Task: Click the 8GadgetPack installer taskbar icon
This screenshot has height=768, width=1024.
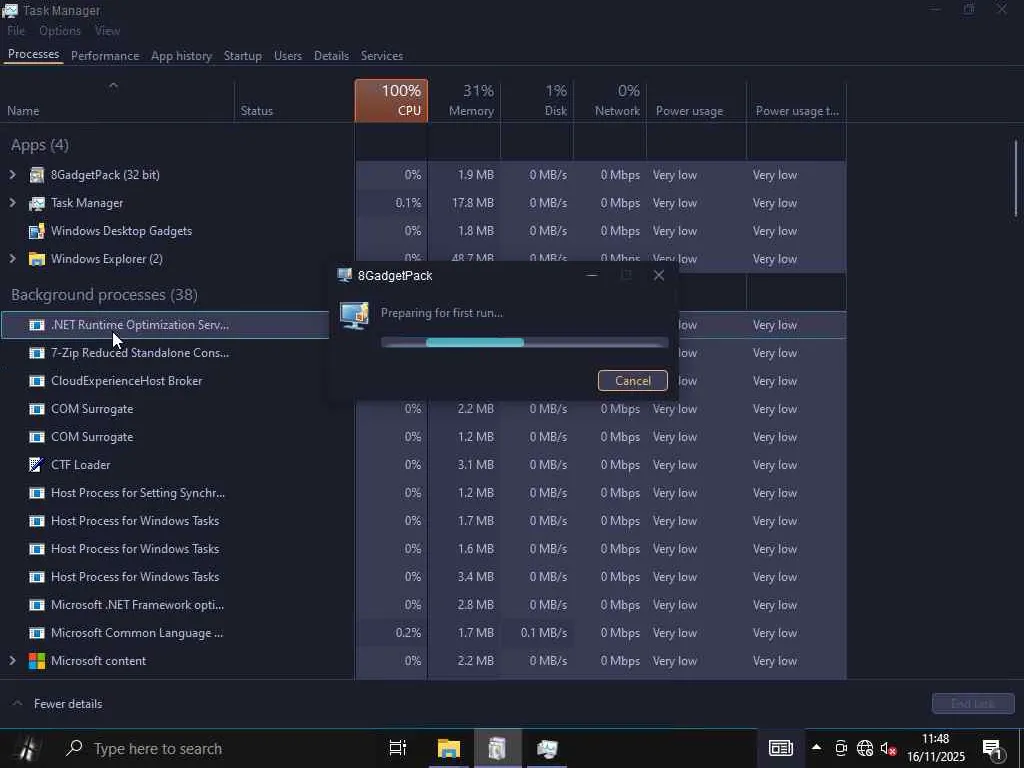Action: tap(497, 748)
